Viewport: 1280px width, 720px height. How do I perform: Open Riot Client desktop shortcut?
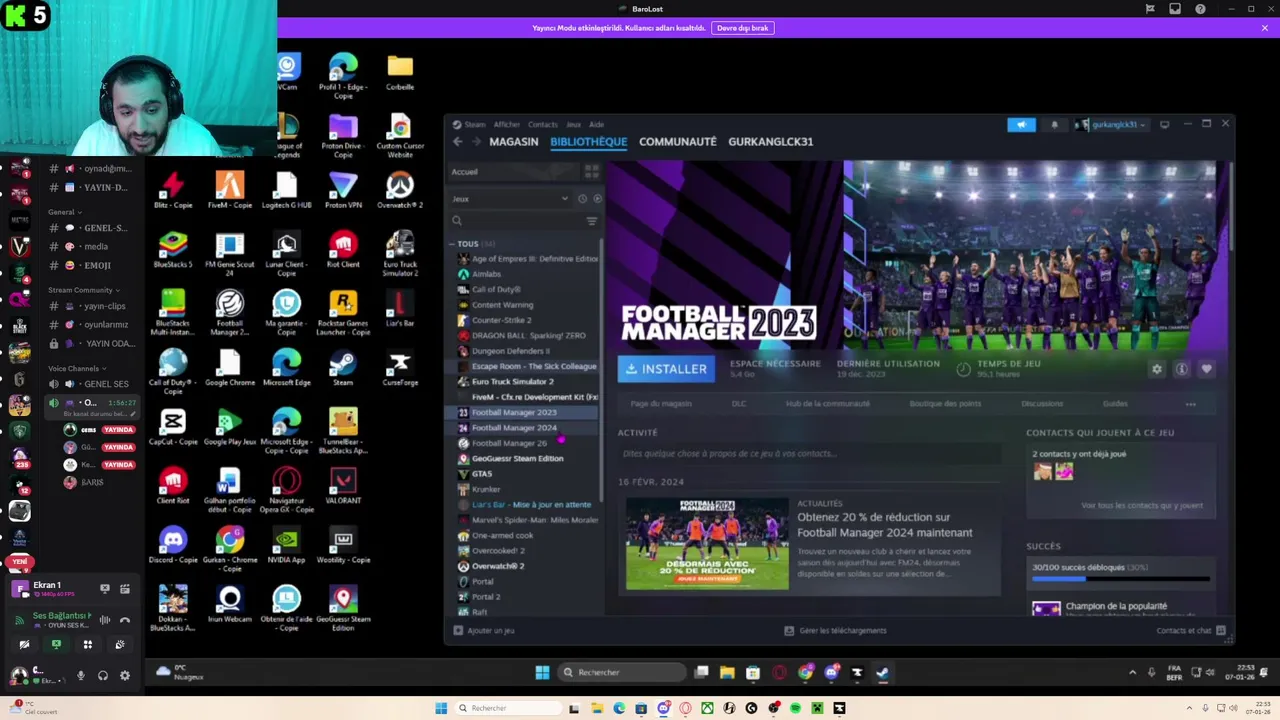343,250
